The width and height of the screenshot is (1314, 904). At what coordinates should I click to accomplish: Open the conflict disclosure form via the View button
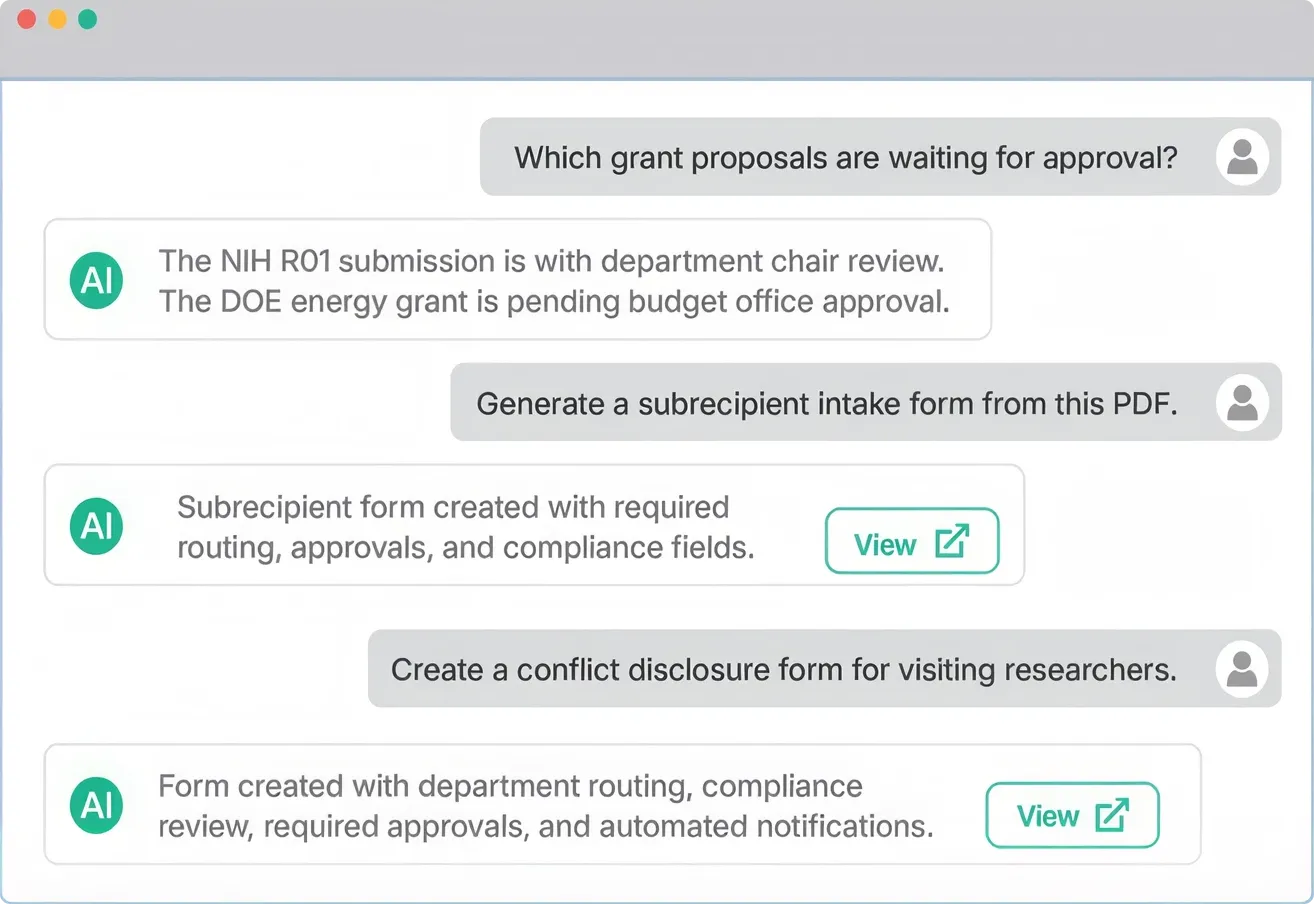pos(1072,815)
